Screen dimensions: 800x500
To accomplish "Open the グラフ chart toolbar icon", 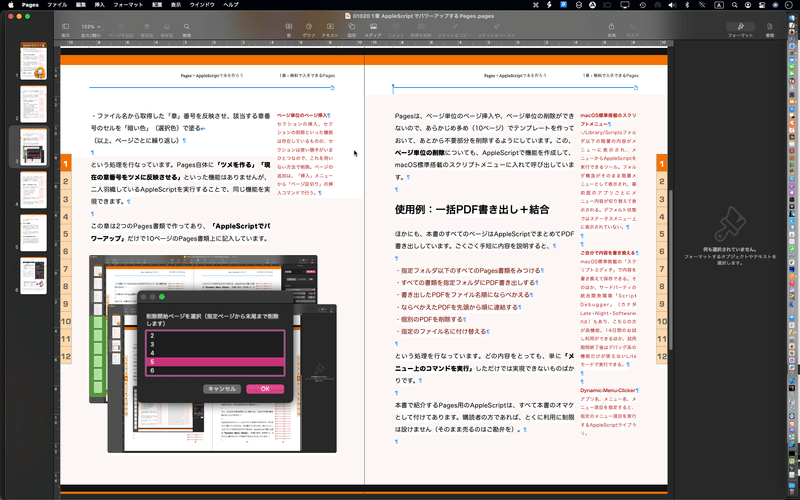I will pos(309,27).
